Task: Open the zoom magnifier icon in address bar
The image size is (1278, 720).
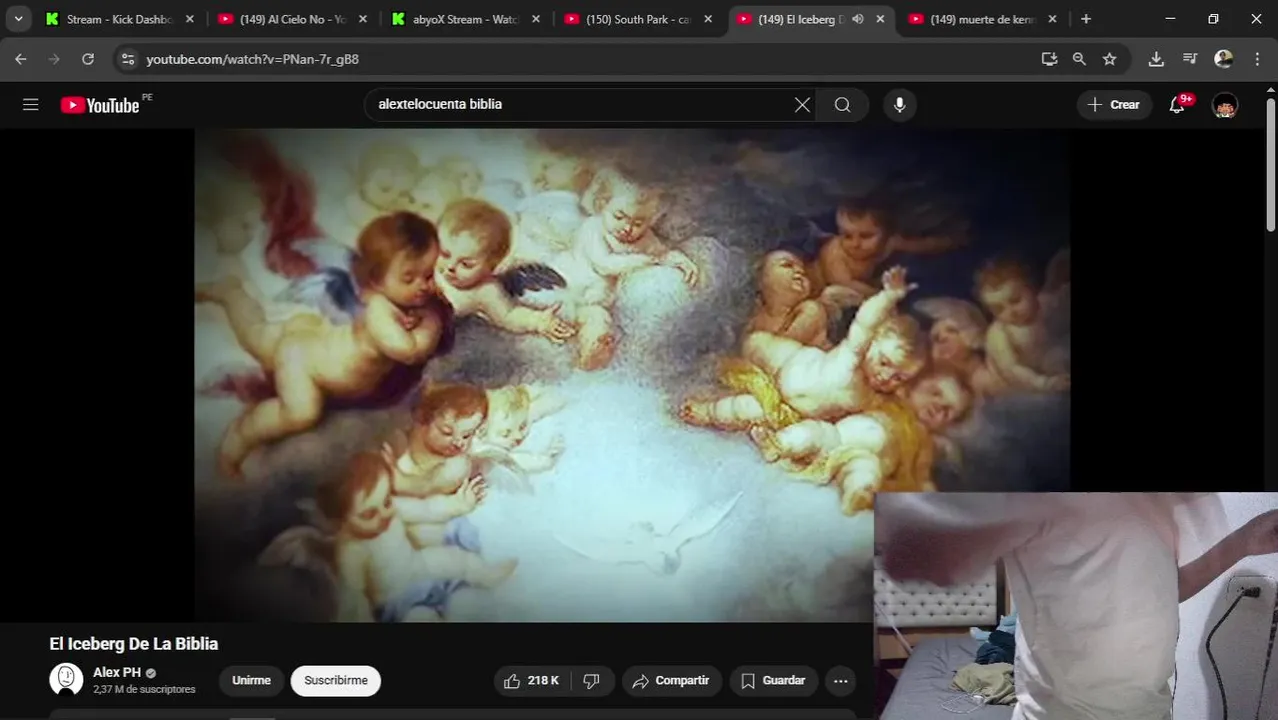Action: [x=1079, y=59]
